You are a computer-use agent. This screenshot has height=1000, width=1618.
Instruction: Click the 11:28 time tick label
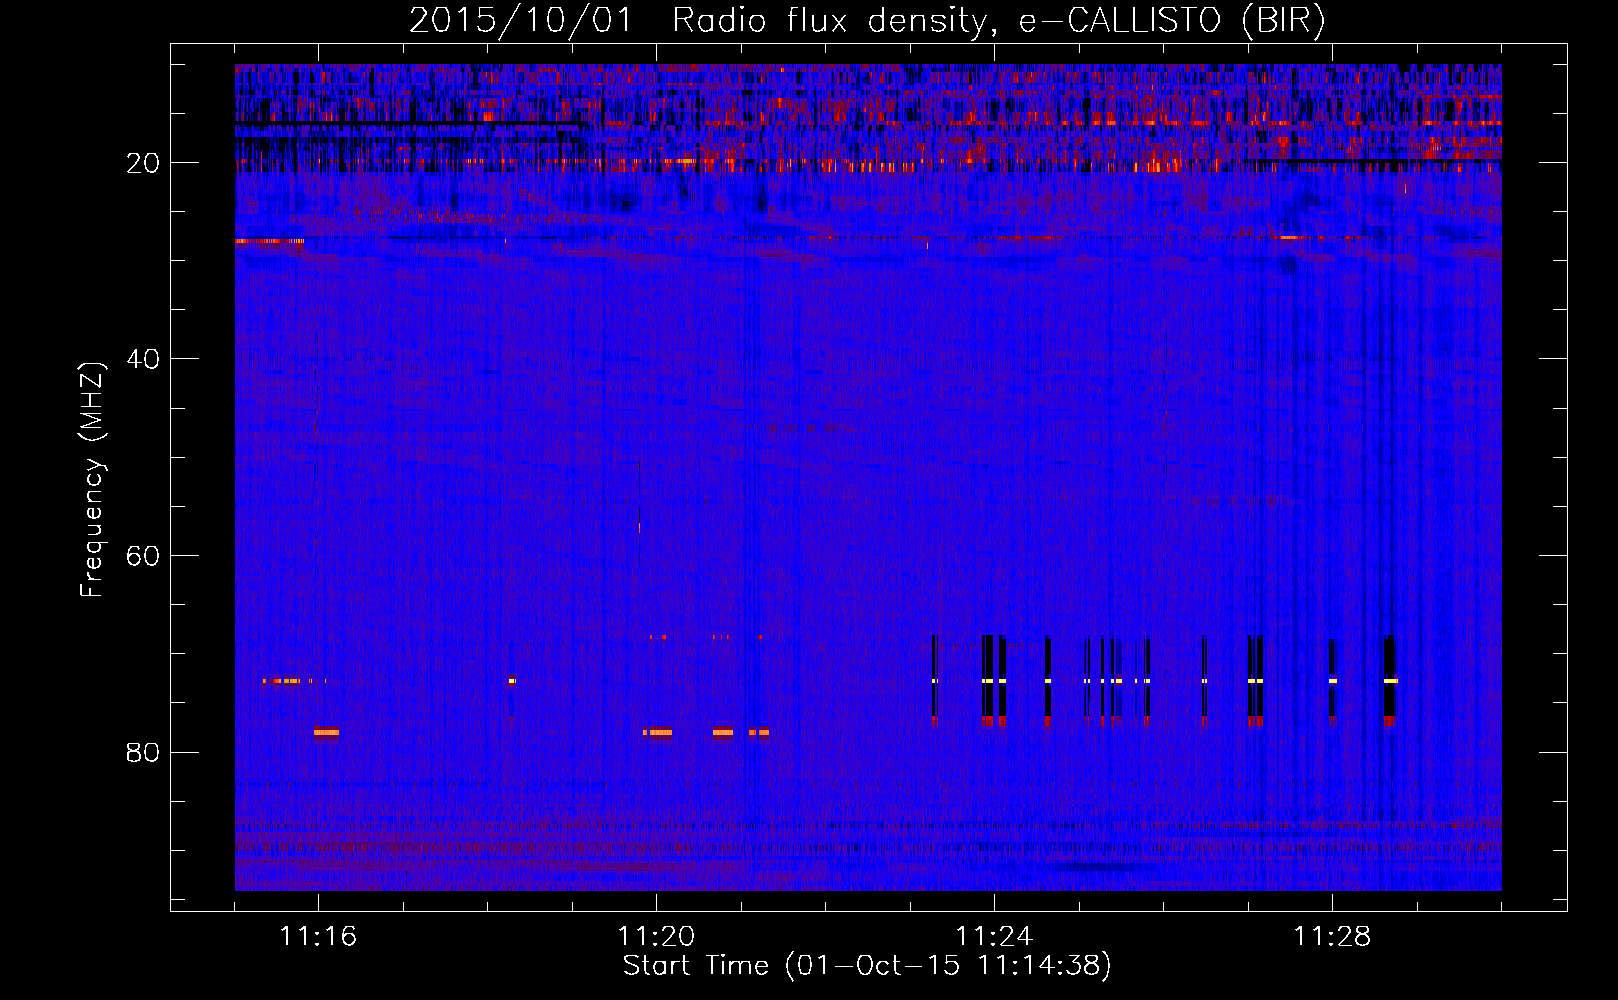point(1332,936)
